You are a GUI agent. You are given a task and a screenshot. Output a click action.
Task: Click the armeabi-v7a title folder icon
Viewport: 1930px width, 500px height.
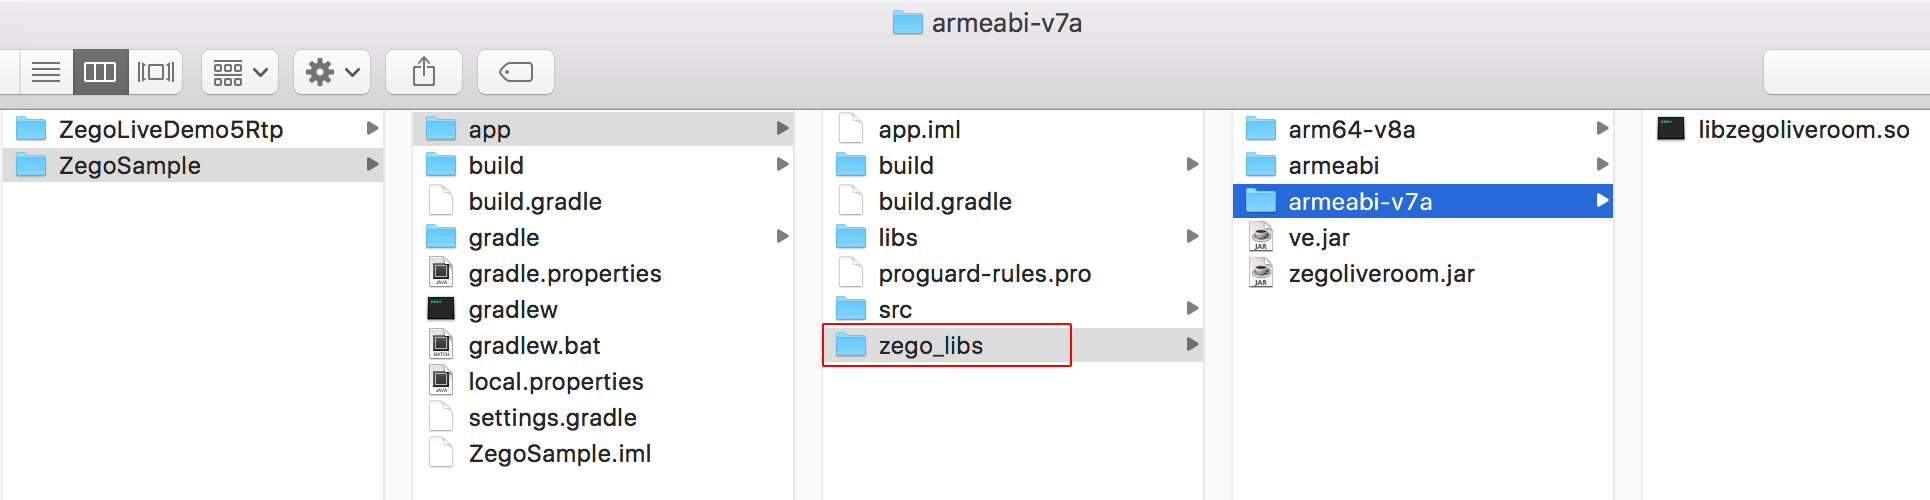coord(908,23)
